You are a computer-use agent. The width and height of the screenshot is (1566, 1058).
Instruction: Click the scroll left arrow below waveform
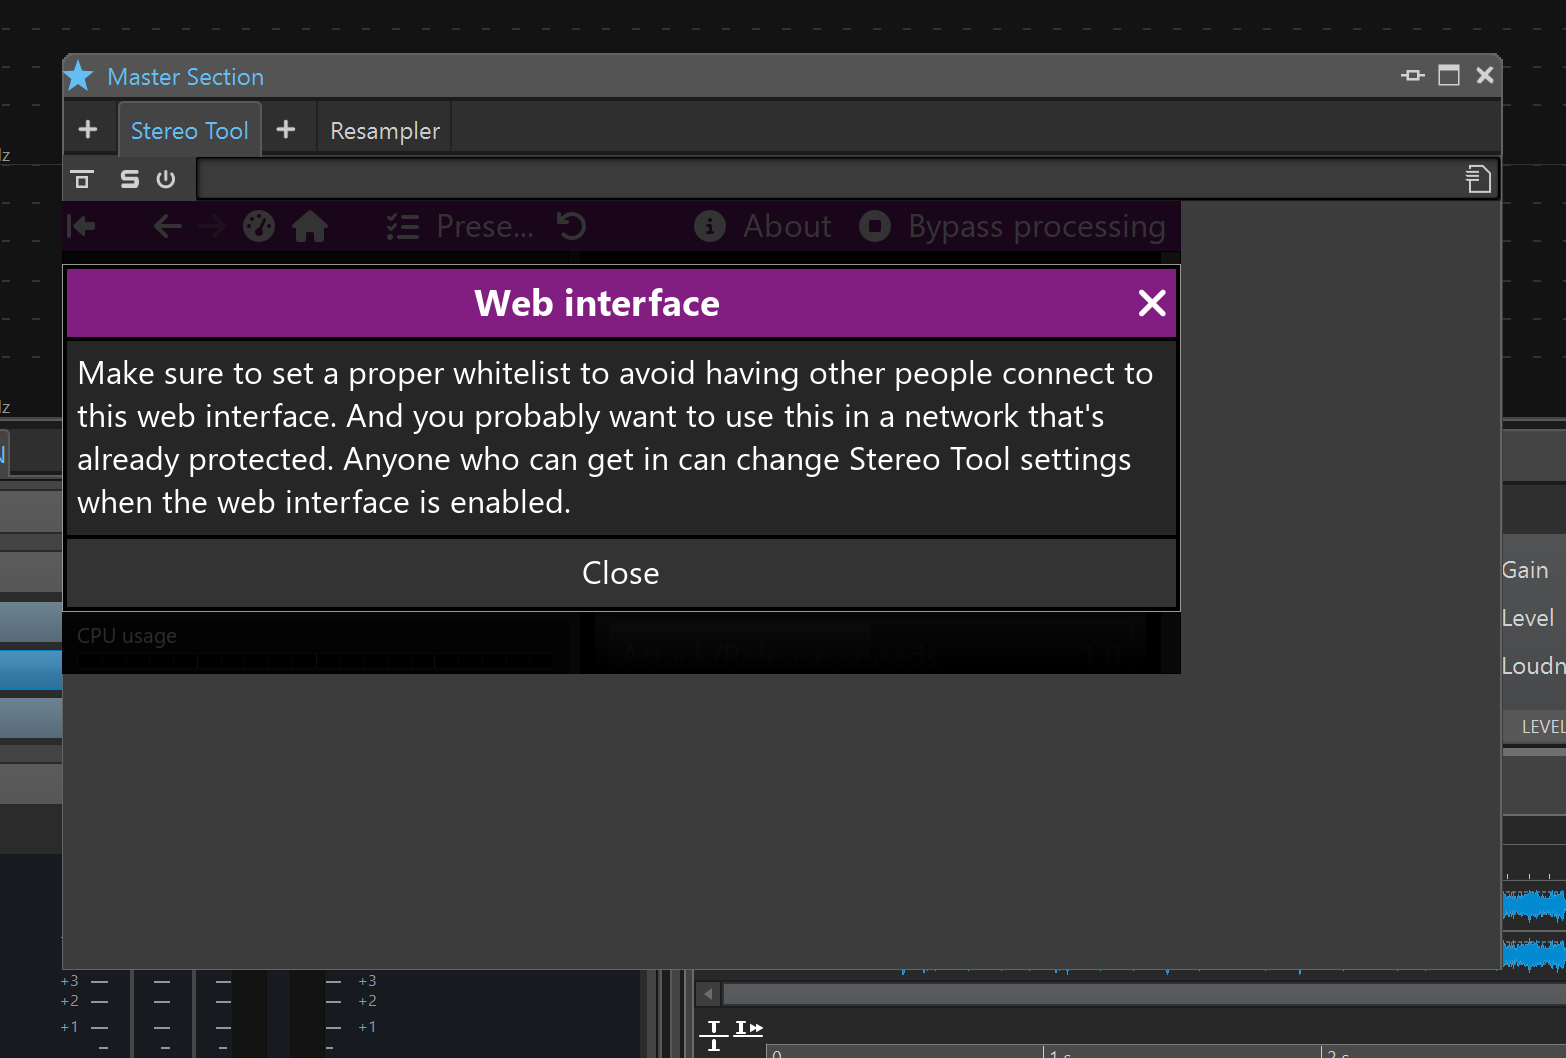pyautogui.click(x=708, y=994)
